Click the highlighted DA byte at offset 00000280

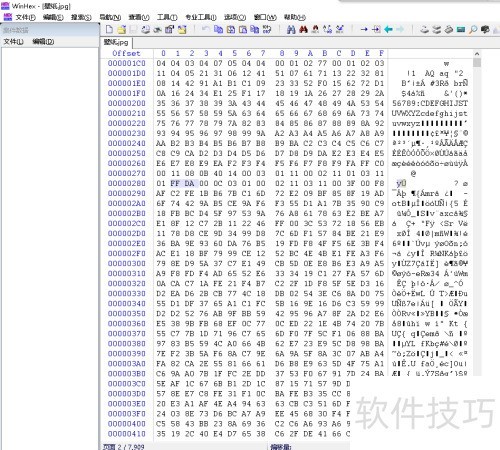[189, 183]
